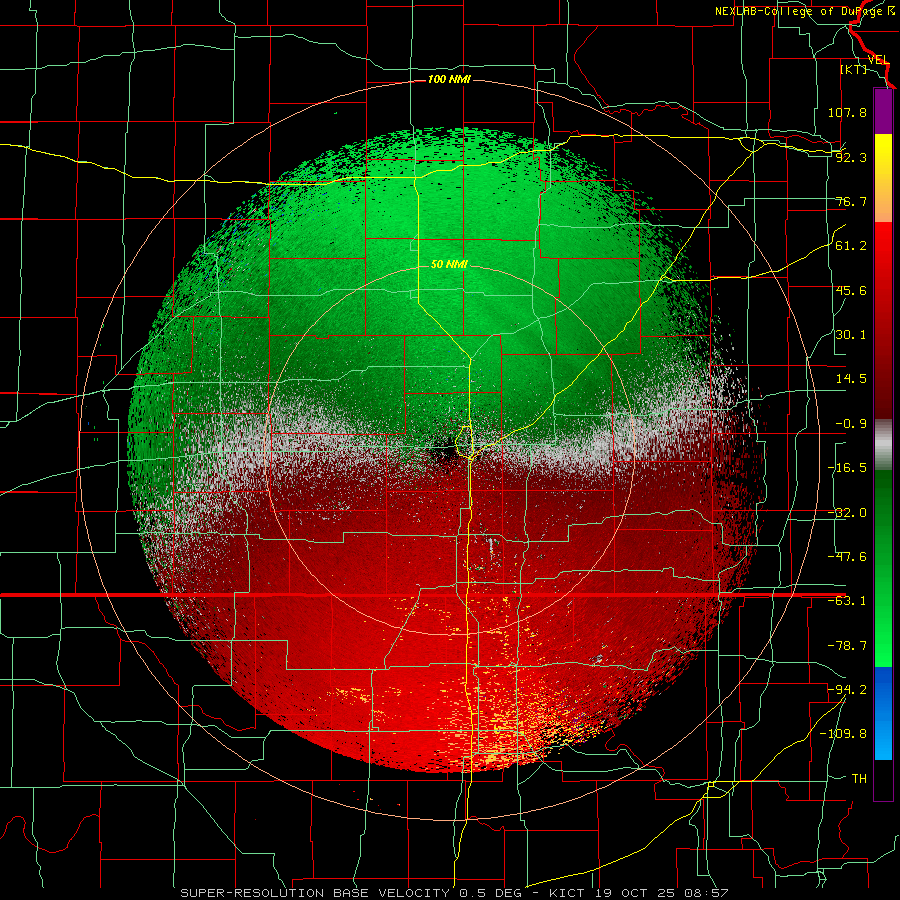This screenshot has width=900, height=900.
Task: Pick the blue segment of the color bar
Action: coord(883,713)
